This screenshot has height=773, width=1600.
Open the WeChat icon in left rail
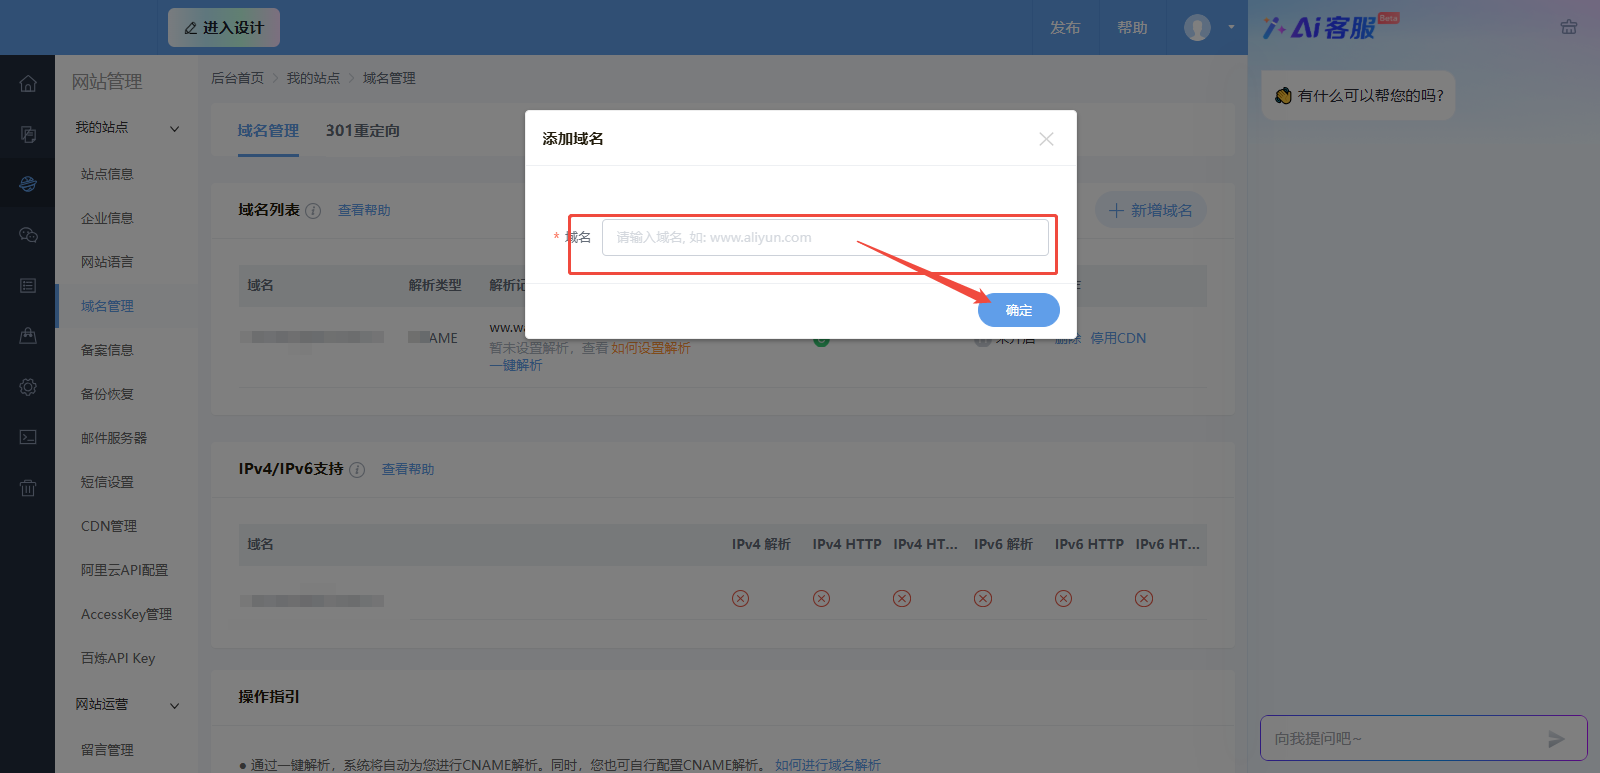point(28,235)
